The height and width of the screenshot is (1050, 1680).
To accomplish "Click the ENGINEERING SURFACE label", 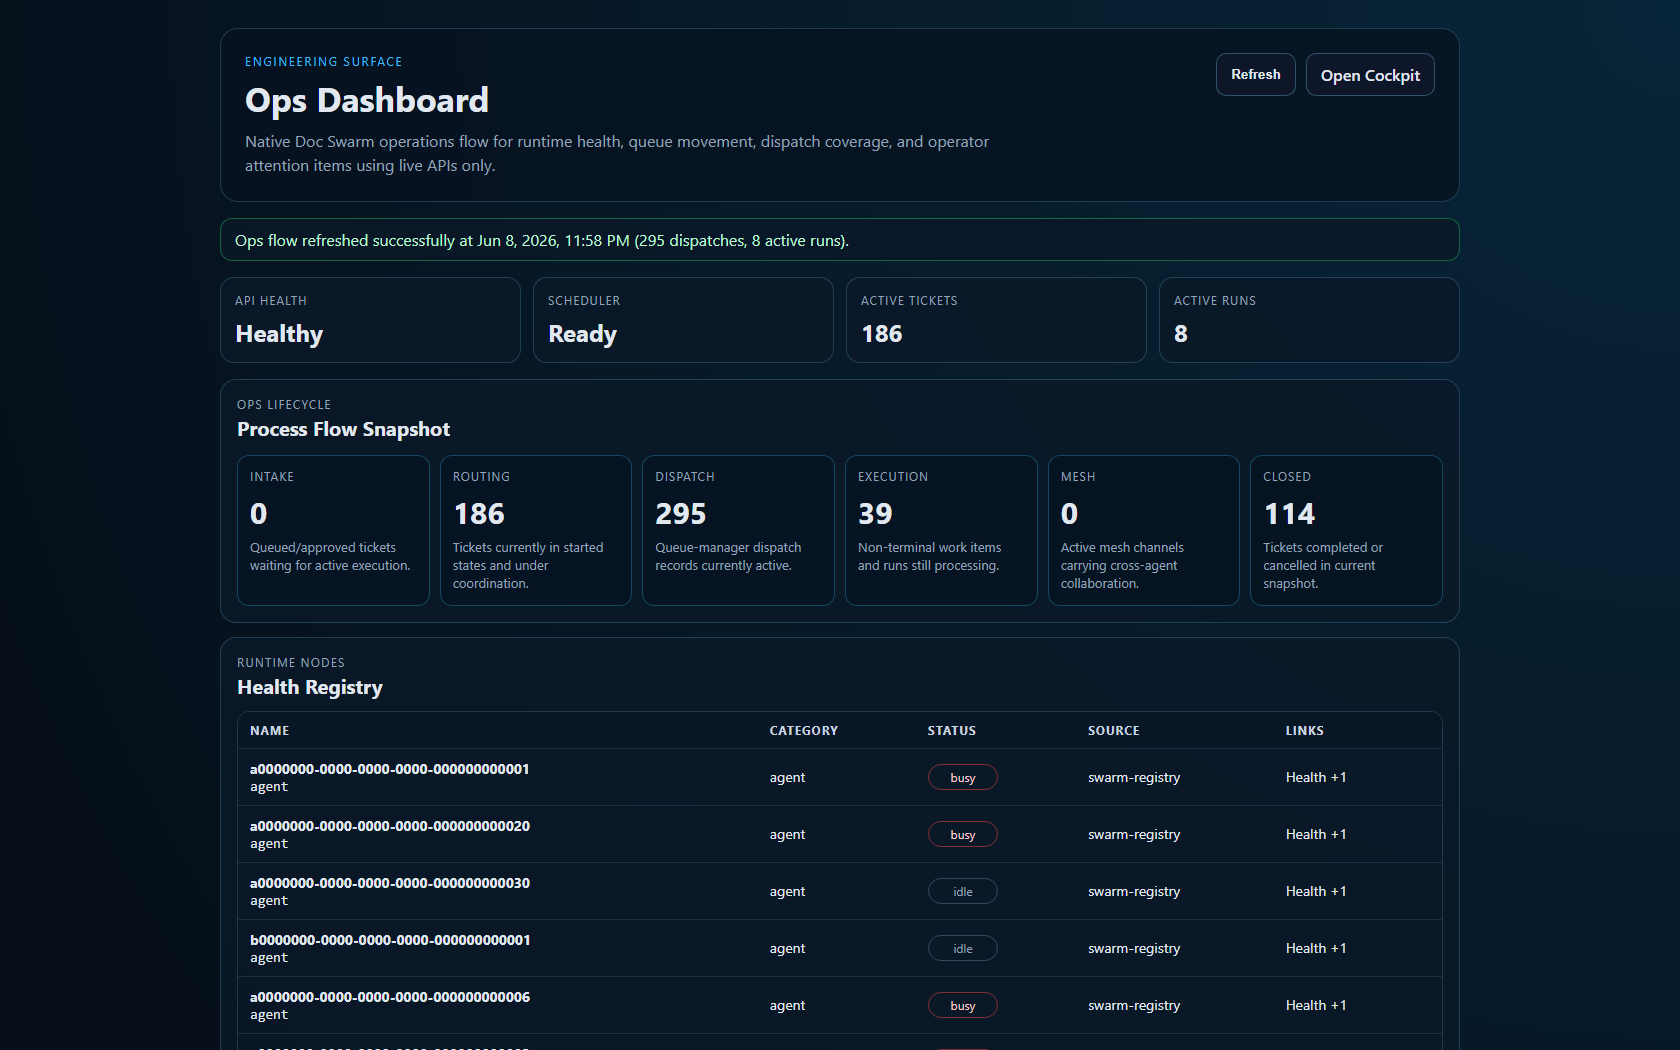I will [x=323, y=62].
